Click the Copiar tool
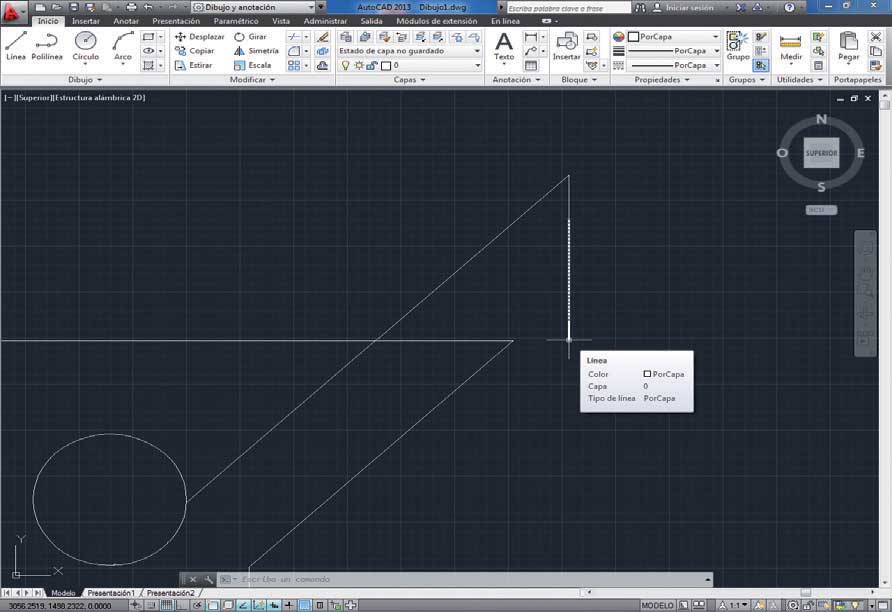The height and width of the screenshot is (612, 892). [195, 51]
